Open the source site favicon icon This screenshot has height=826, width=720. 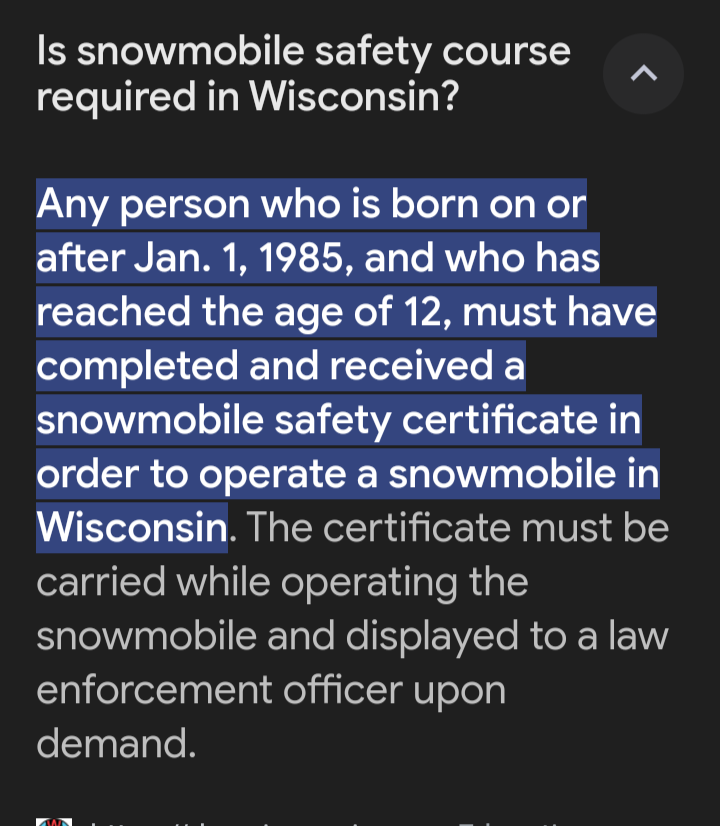tap(54, 821)
